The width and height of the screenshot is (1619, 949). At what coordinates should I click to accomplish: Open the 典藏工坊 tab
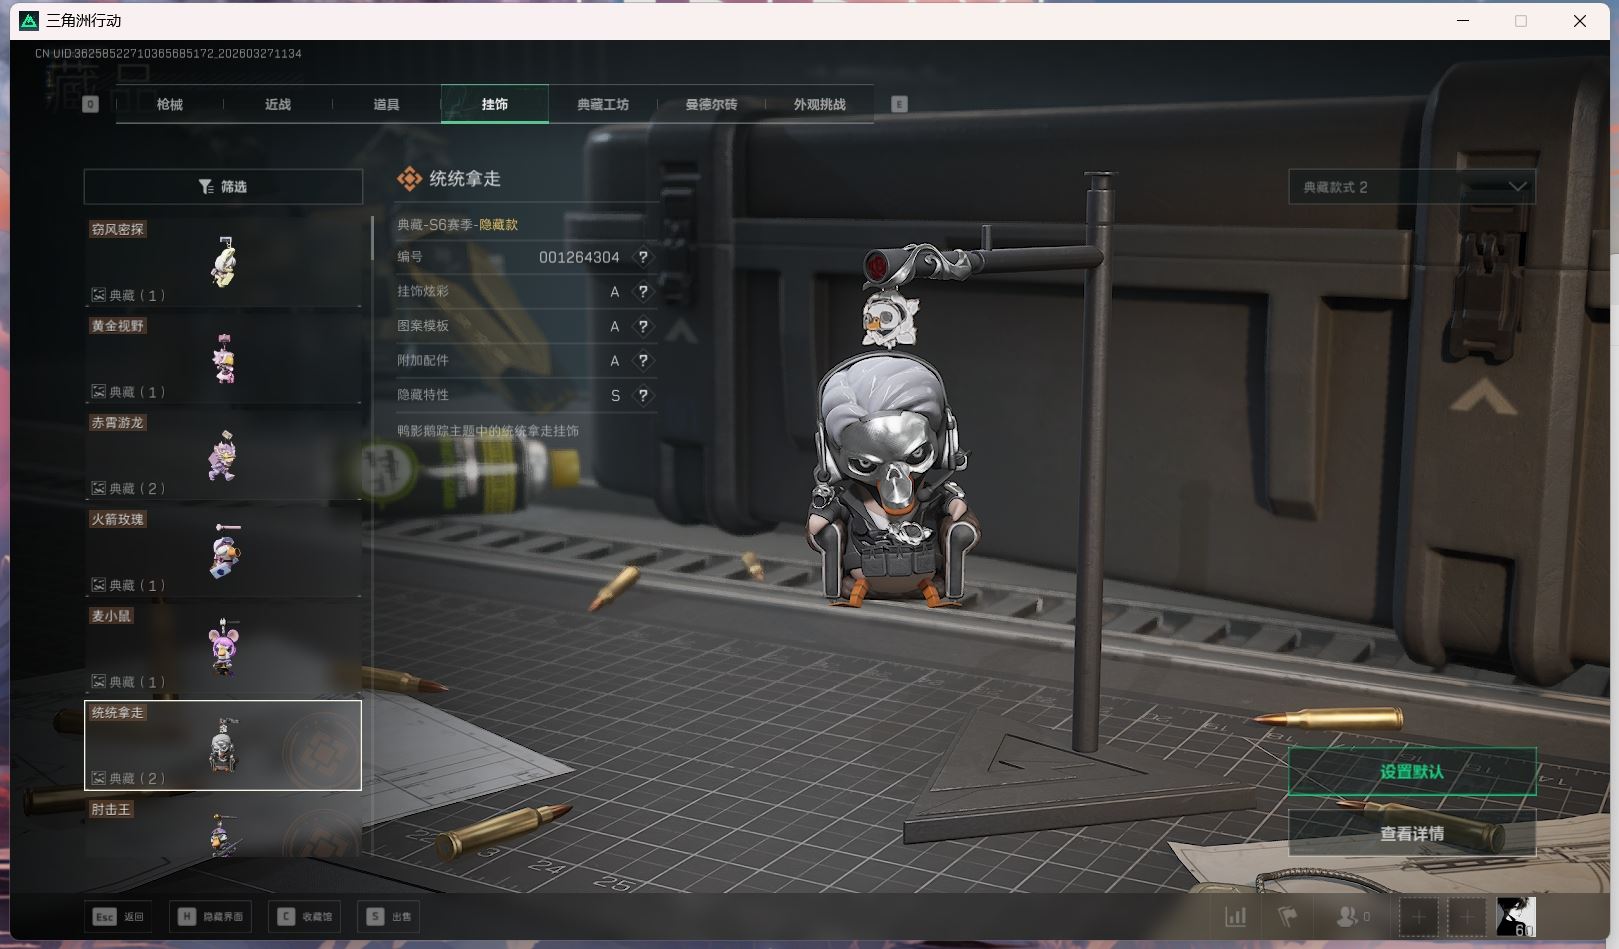[x=602, y=104]
